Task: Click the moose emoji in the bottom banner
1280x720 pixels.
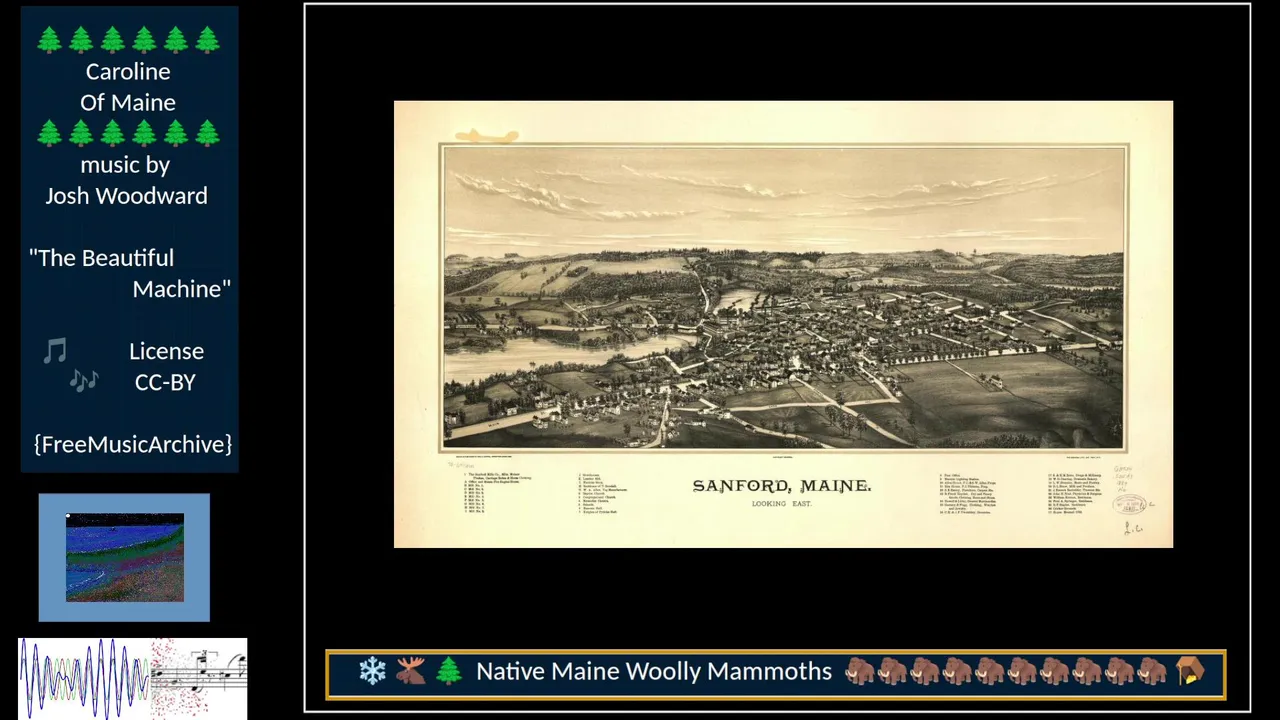Action: (x=410, y=672)
